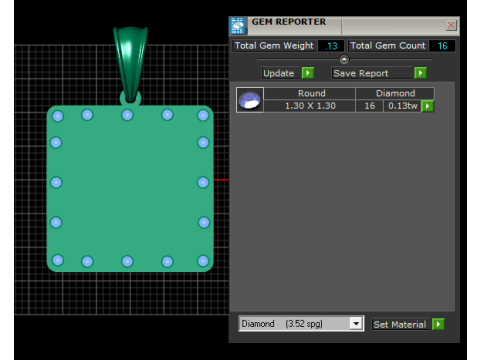Click the green arrow next to Save Report

(x=420, y=73)
